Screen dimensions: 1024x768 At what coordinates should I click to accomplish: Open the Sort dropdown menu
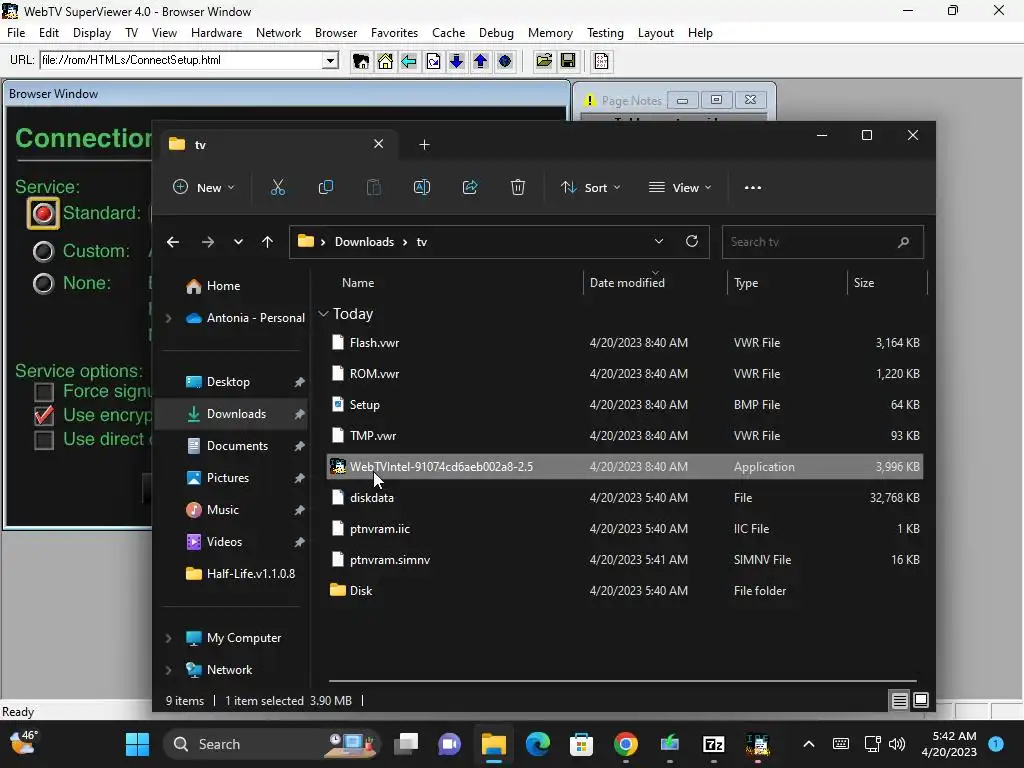click(590, 187)
